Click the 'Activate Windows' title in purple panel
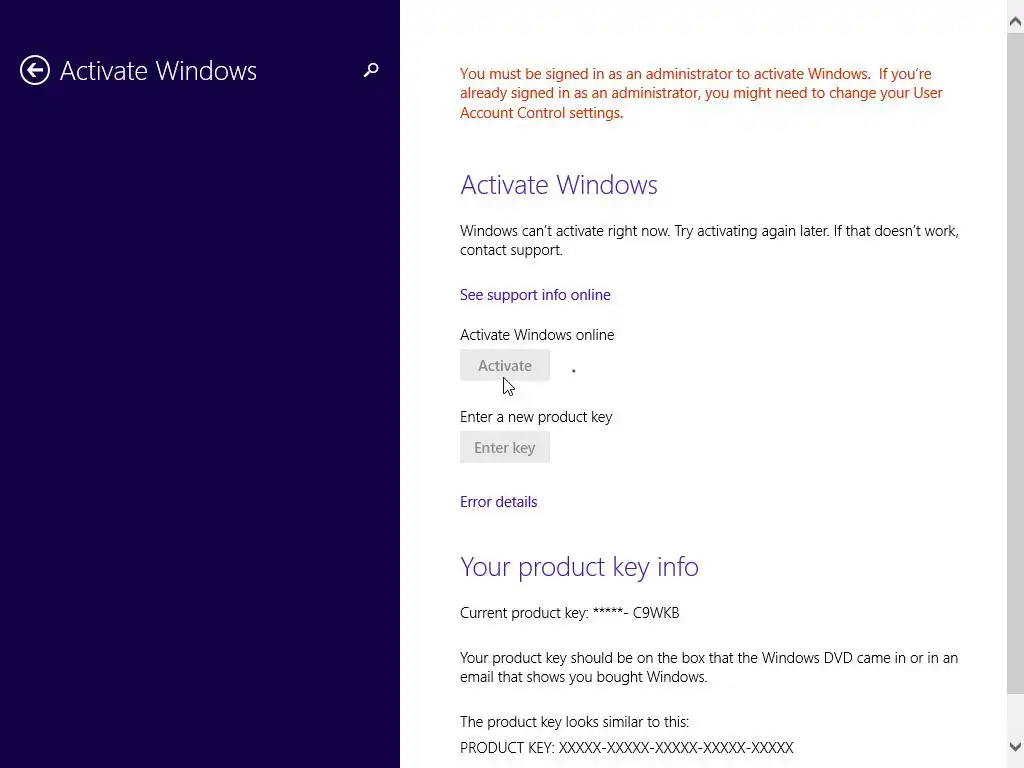Viewport: 1024px width, 768px height. coord(158,71)
